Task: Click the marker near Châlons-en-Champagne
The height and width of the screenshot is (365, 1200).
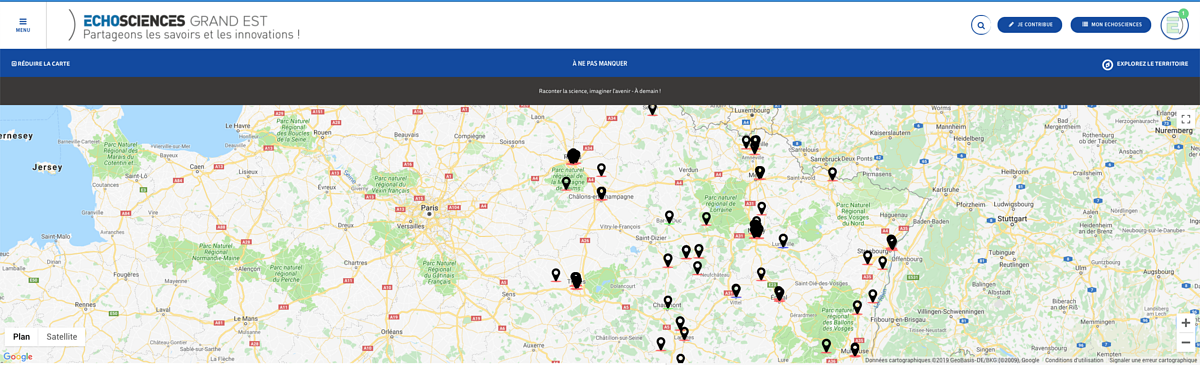Action: (601, 193)
